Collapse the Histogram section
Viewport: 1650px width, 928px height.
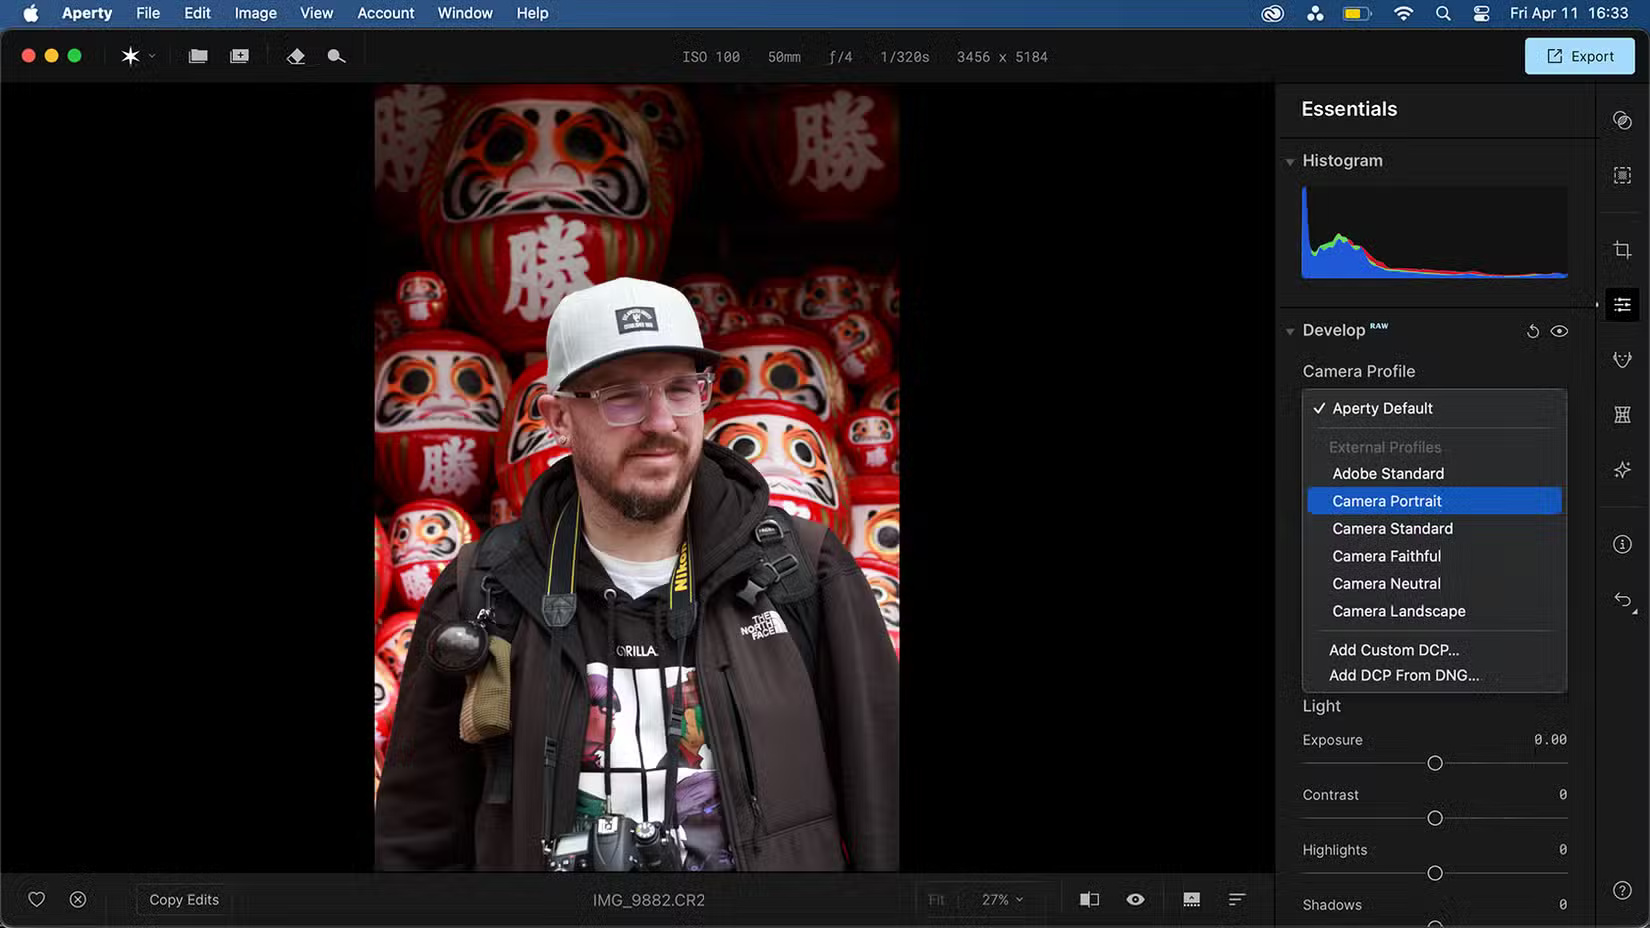(x=1290, y=160)
